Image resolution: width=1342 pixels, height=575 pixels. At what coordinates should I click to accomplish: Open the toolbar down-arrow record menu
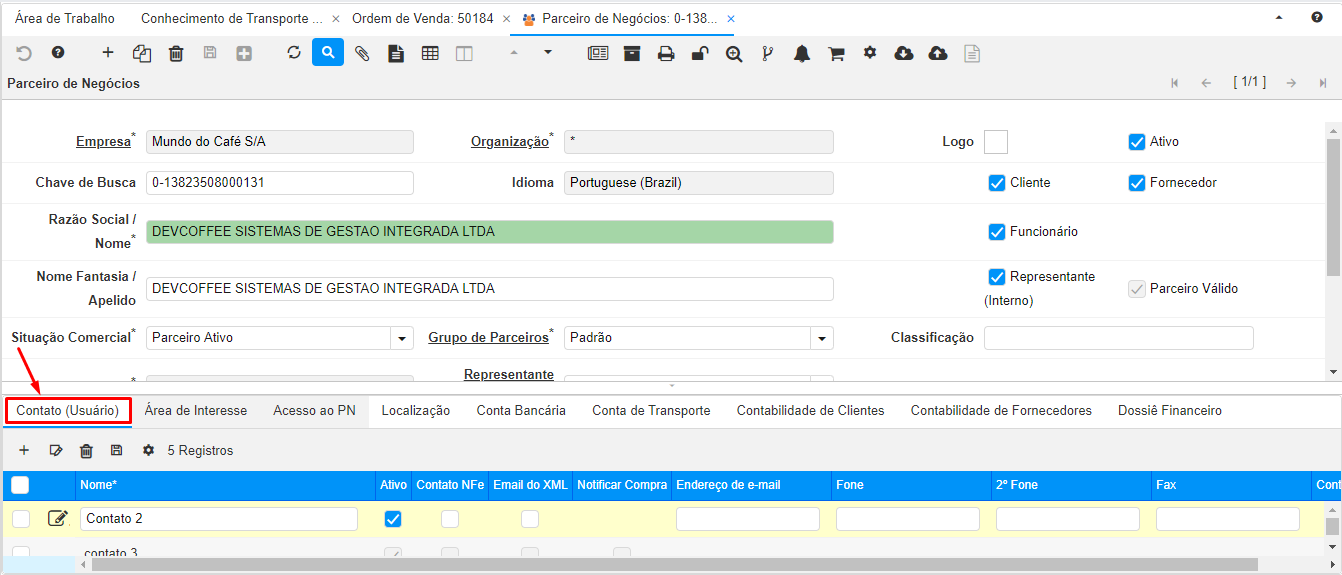(548, 52)
